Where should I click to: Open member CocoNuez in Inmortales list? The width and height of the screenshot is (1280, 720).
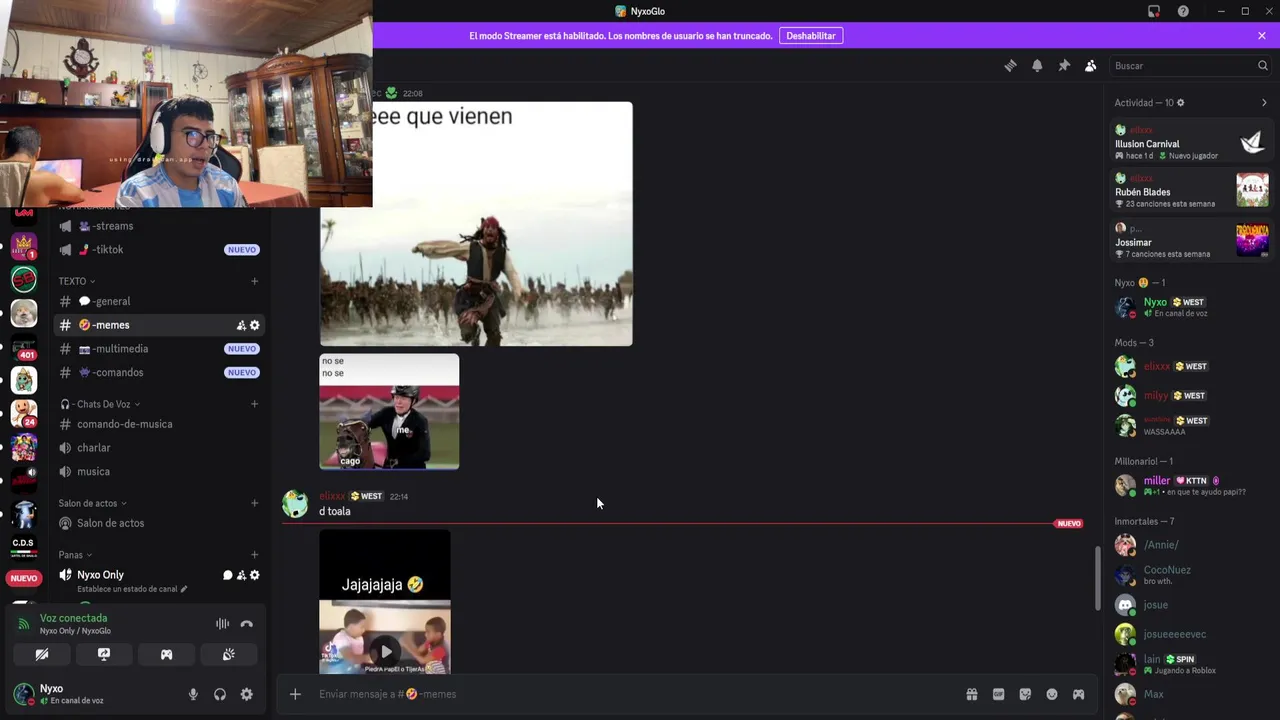click(1192, 575)
